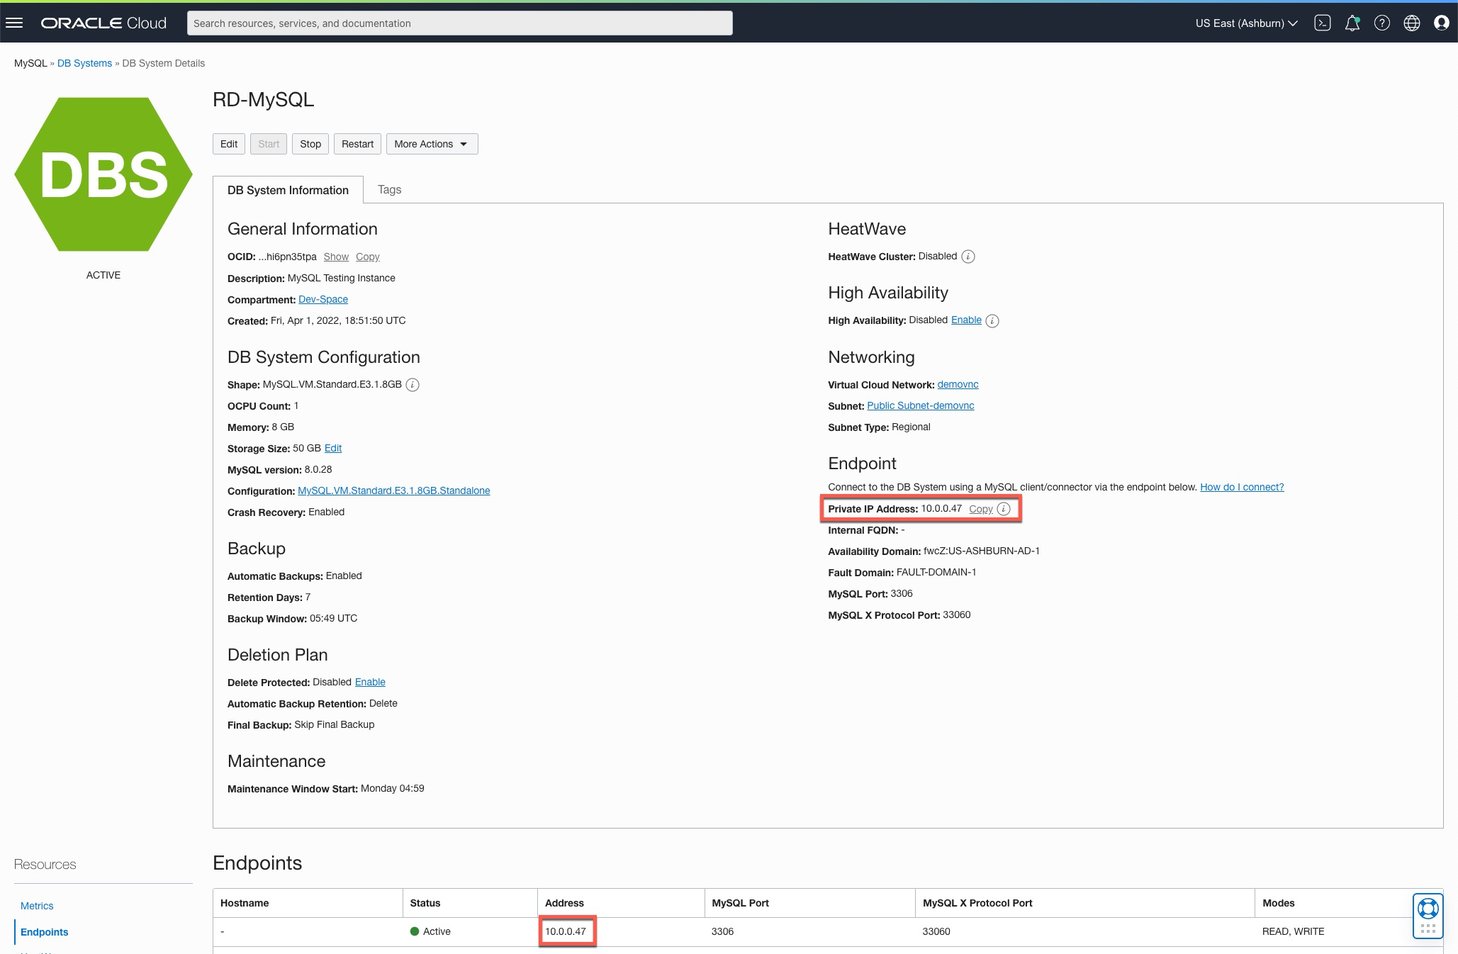Open the Dev-Space compartment link
Viewport: 1458px width, 954px height.
(323, 299)
